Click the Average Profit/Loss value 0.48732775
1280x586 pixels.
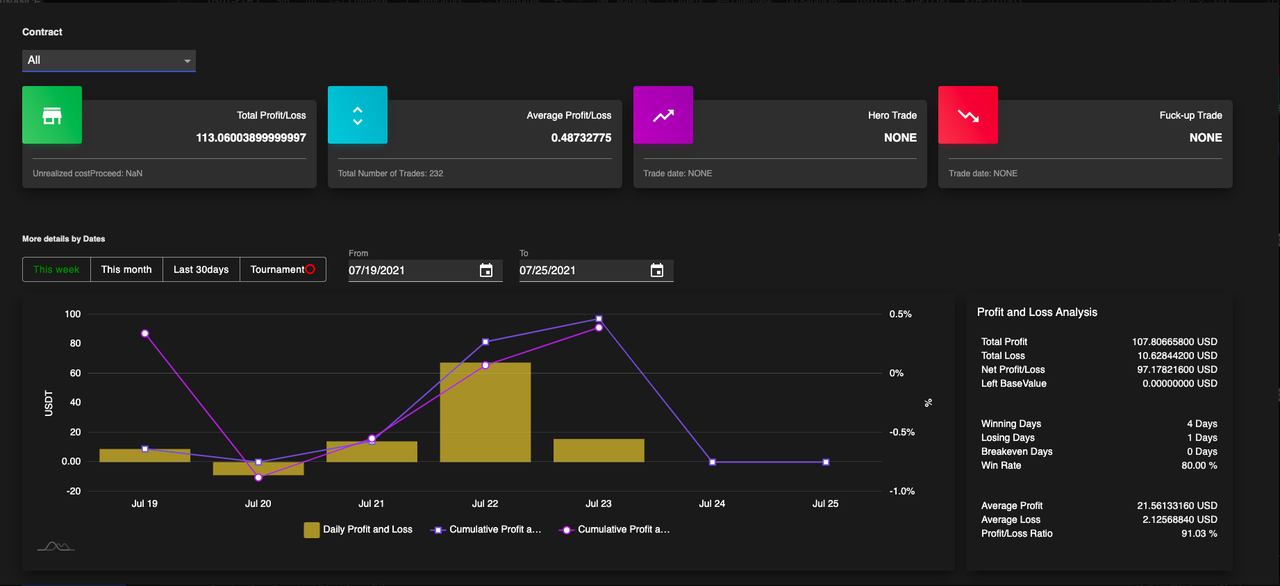point(581,138)
